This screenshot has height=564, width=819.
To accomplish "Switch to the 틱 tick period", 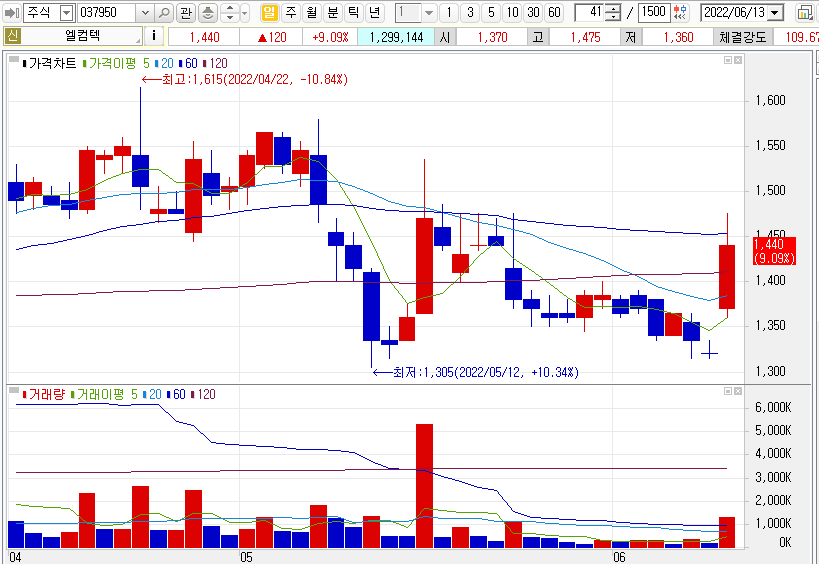I will tap(354, 12).
